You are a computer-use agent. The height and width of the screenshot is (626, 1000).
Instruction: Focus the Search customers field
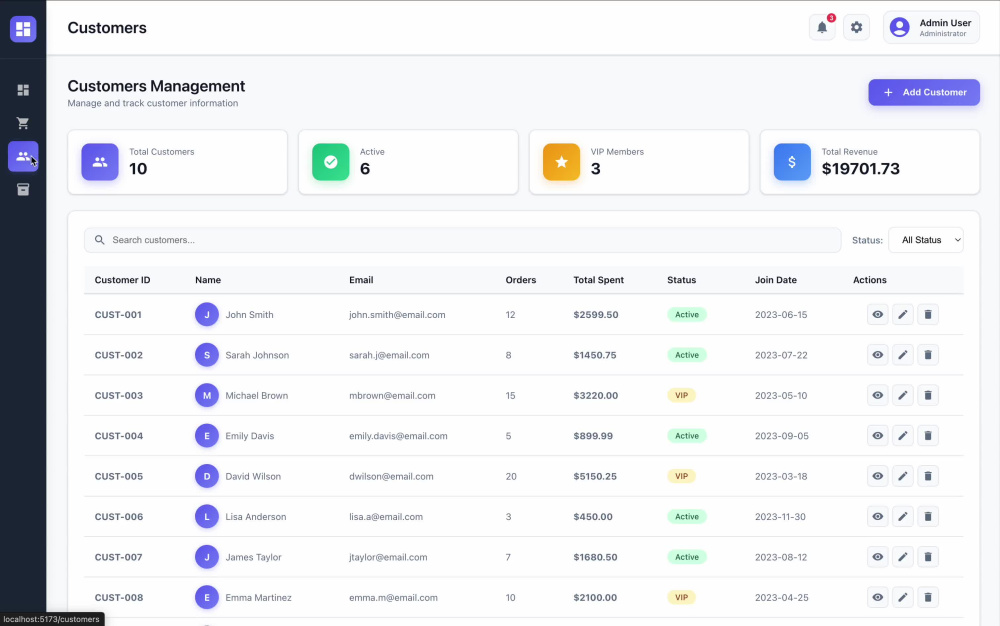(x=462, y=240)
